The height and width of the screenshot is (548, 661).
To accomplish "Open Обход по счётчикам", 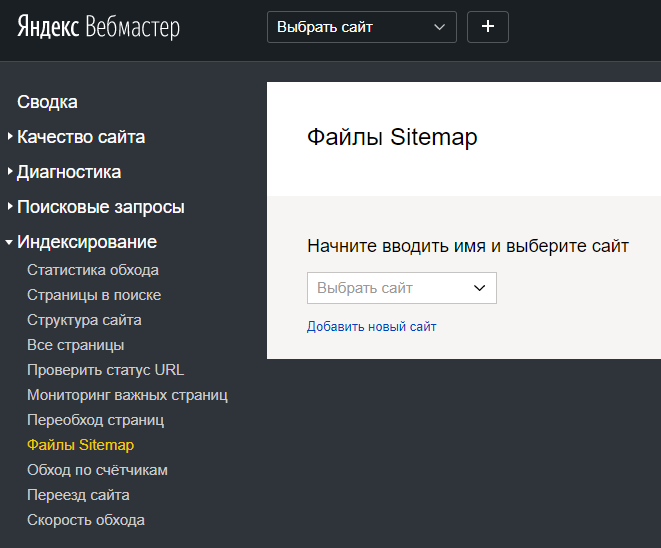I will [97, 470].
